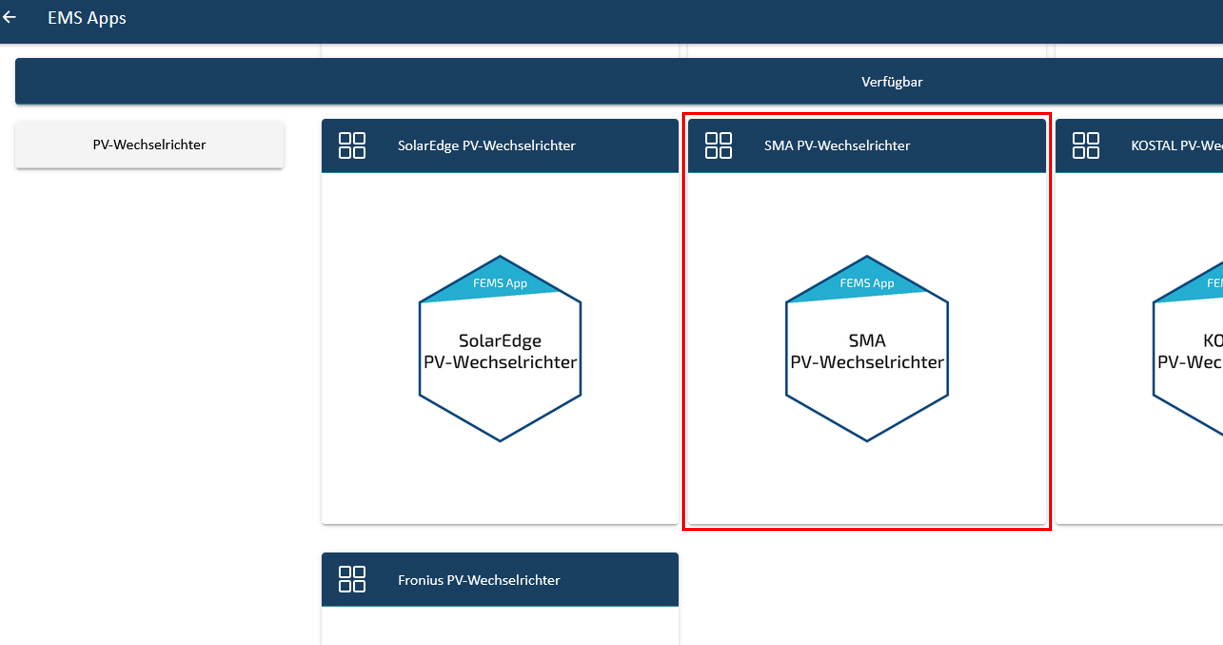Open the Fronius PV-Wechselrichter card title

click(479, 580)
